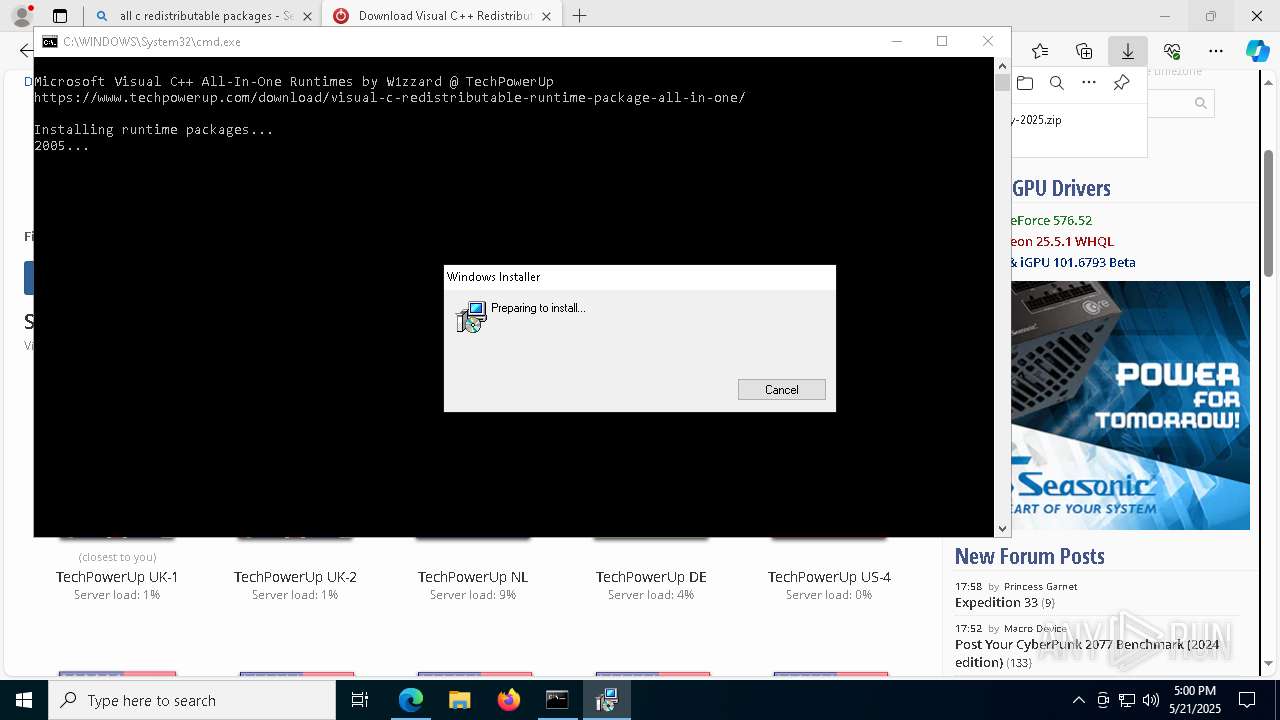The height and width of the screenshot is (720, 1280).
Task: Open 'Expedition 33' forum post
Action: point(996,602)
